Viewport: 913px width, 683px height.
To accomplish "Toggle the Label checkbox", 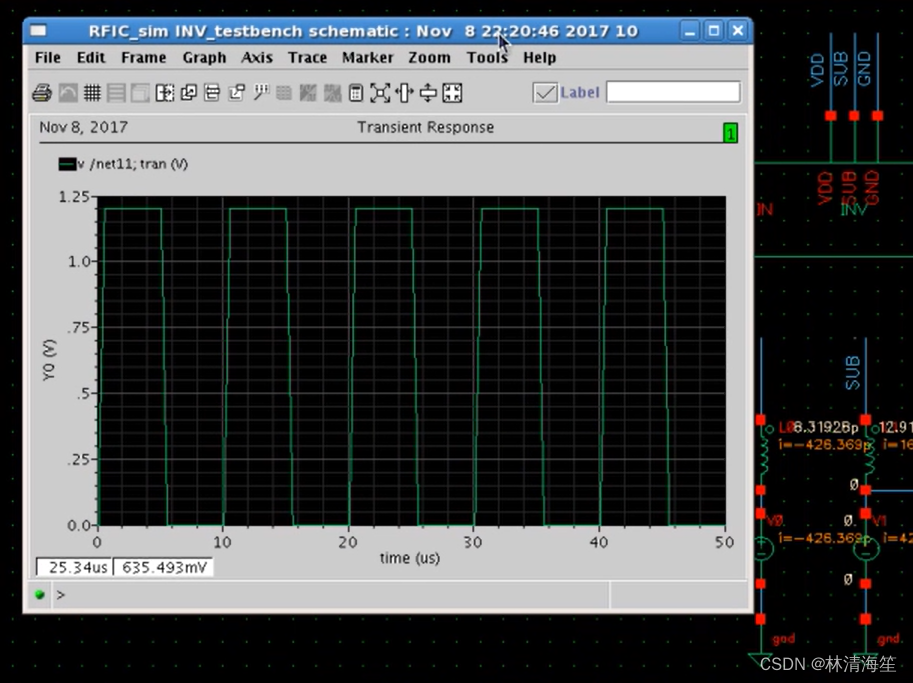I will pyautogui.click(x=545, y=93).
